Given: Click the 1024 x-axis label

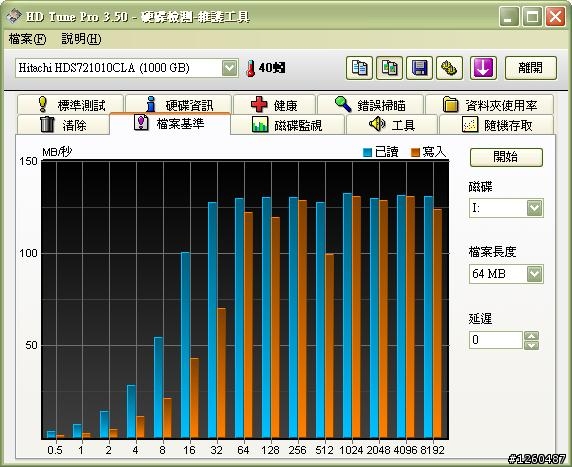Looking at the screenshot, I should click(351, 450).
